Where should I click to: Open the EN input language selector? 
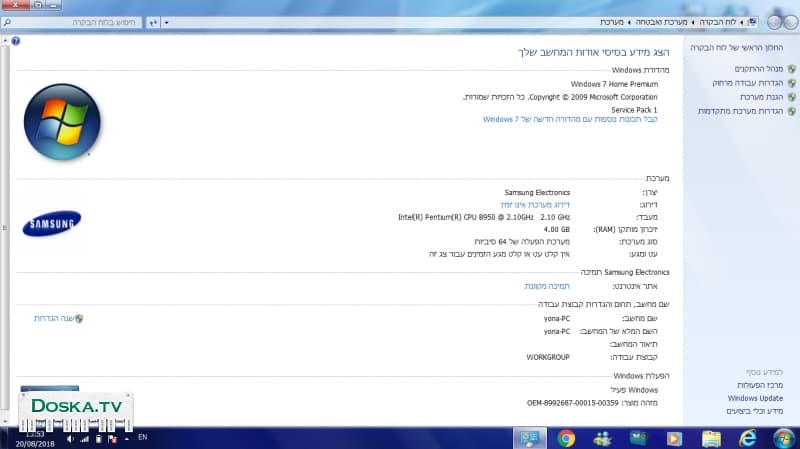pos(142,437)
